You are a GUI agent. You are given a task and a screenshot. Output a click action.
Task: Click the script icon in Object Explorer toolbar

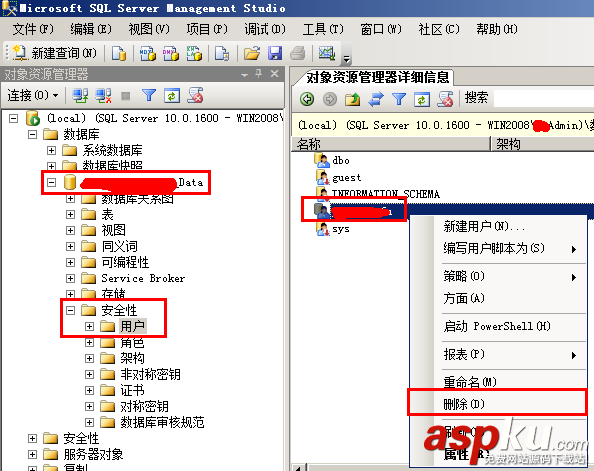click(x=195, y=95)
